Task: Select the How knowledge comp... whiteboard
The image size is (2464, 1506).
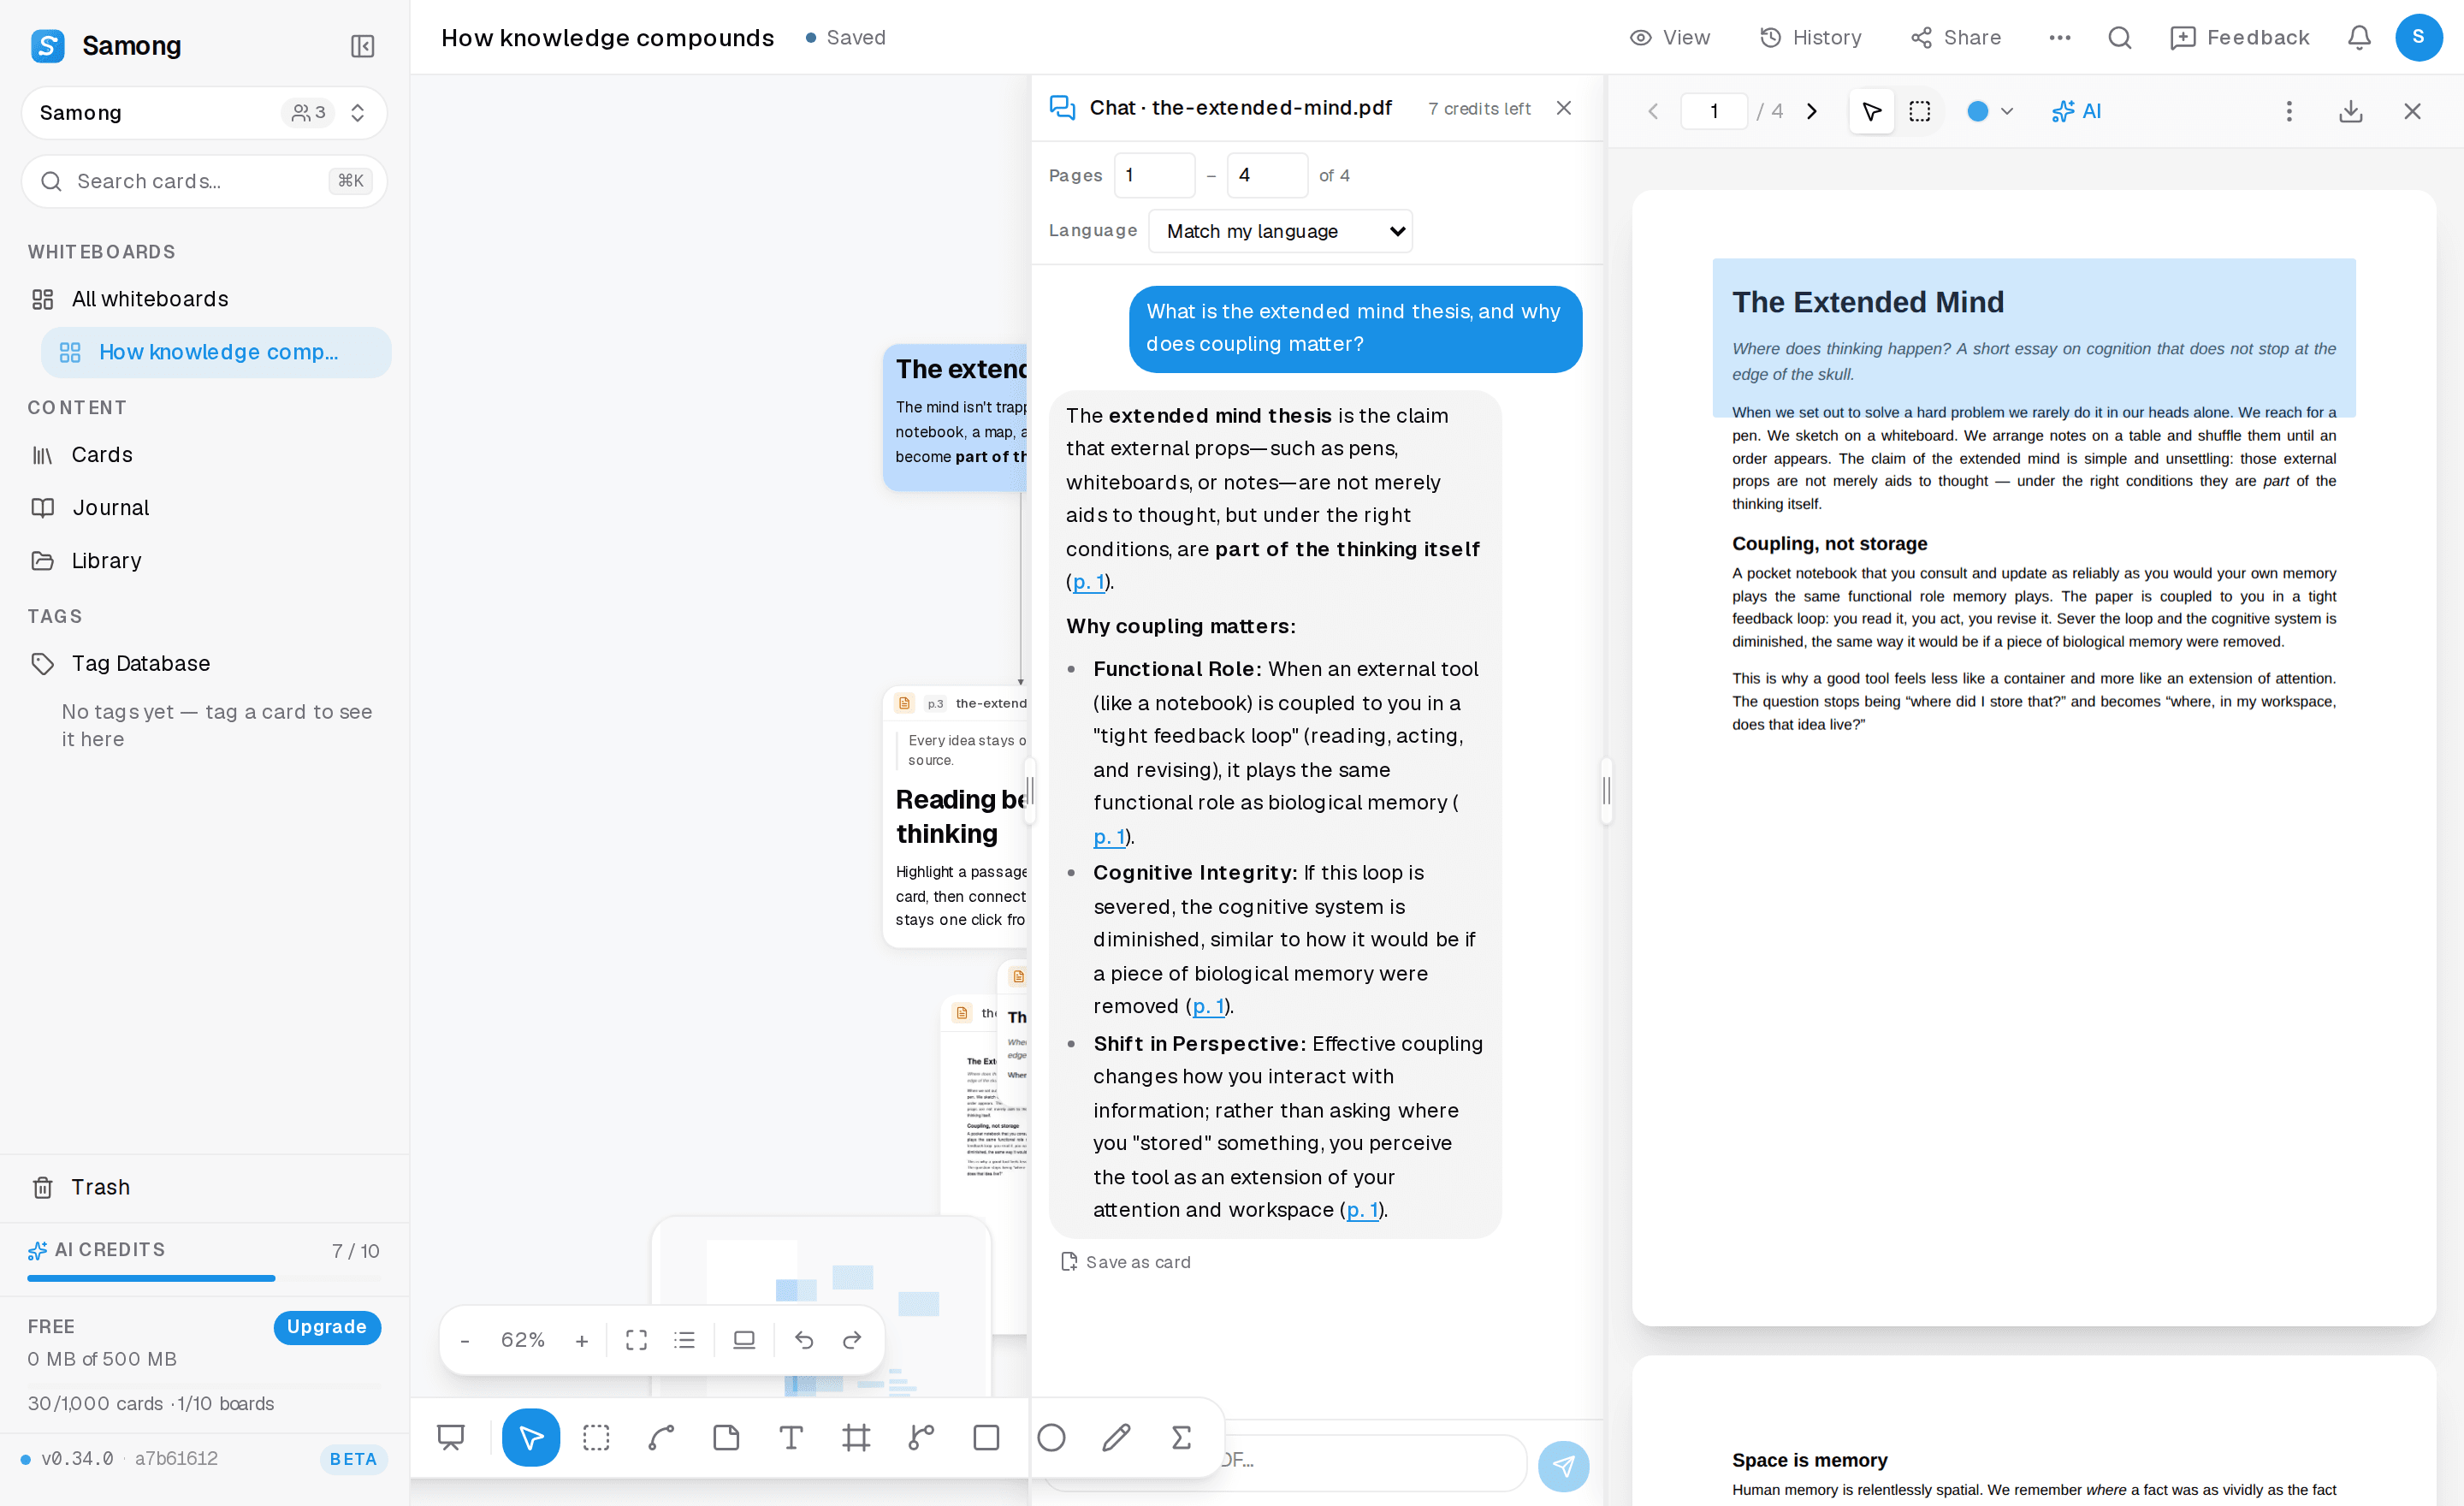Action: click(216, 352)
